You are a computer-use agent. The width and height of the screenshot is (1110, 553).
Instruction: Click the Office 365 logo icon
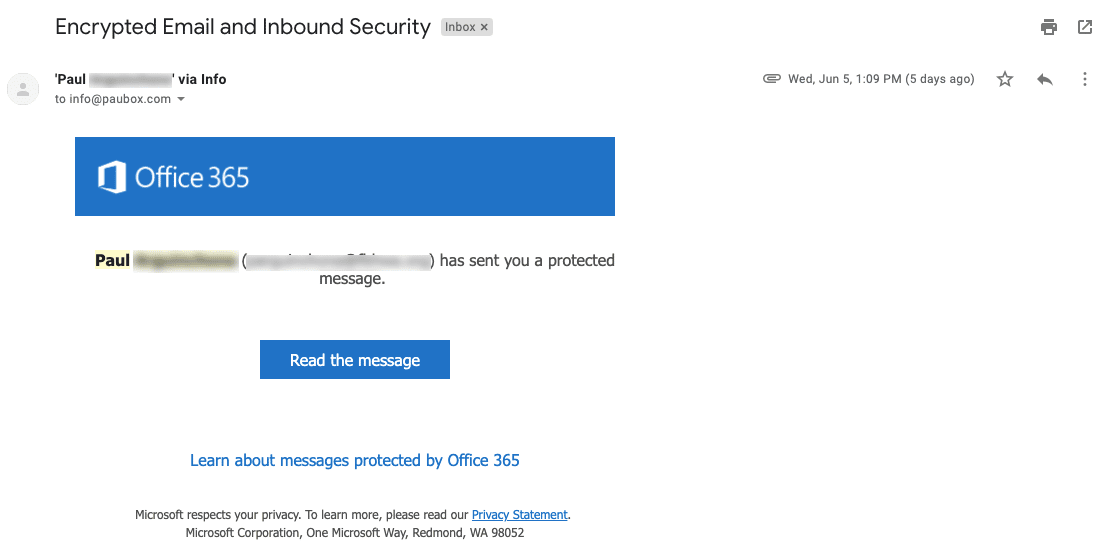(x=112, y=177)
